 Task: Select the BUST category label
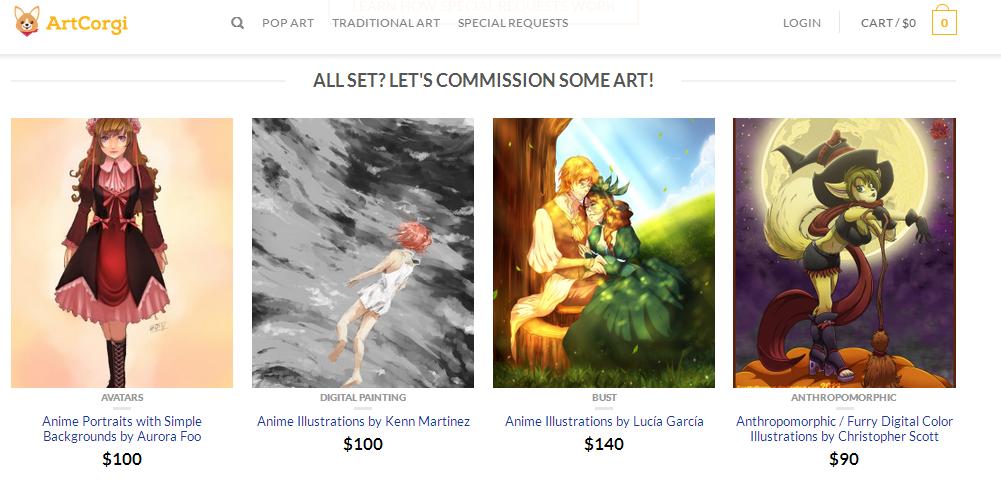pyautogui.click(x=604, y=397)
